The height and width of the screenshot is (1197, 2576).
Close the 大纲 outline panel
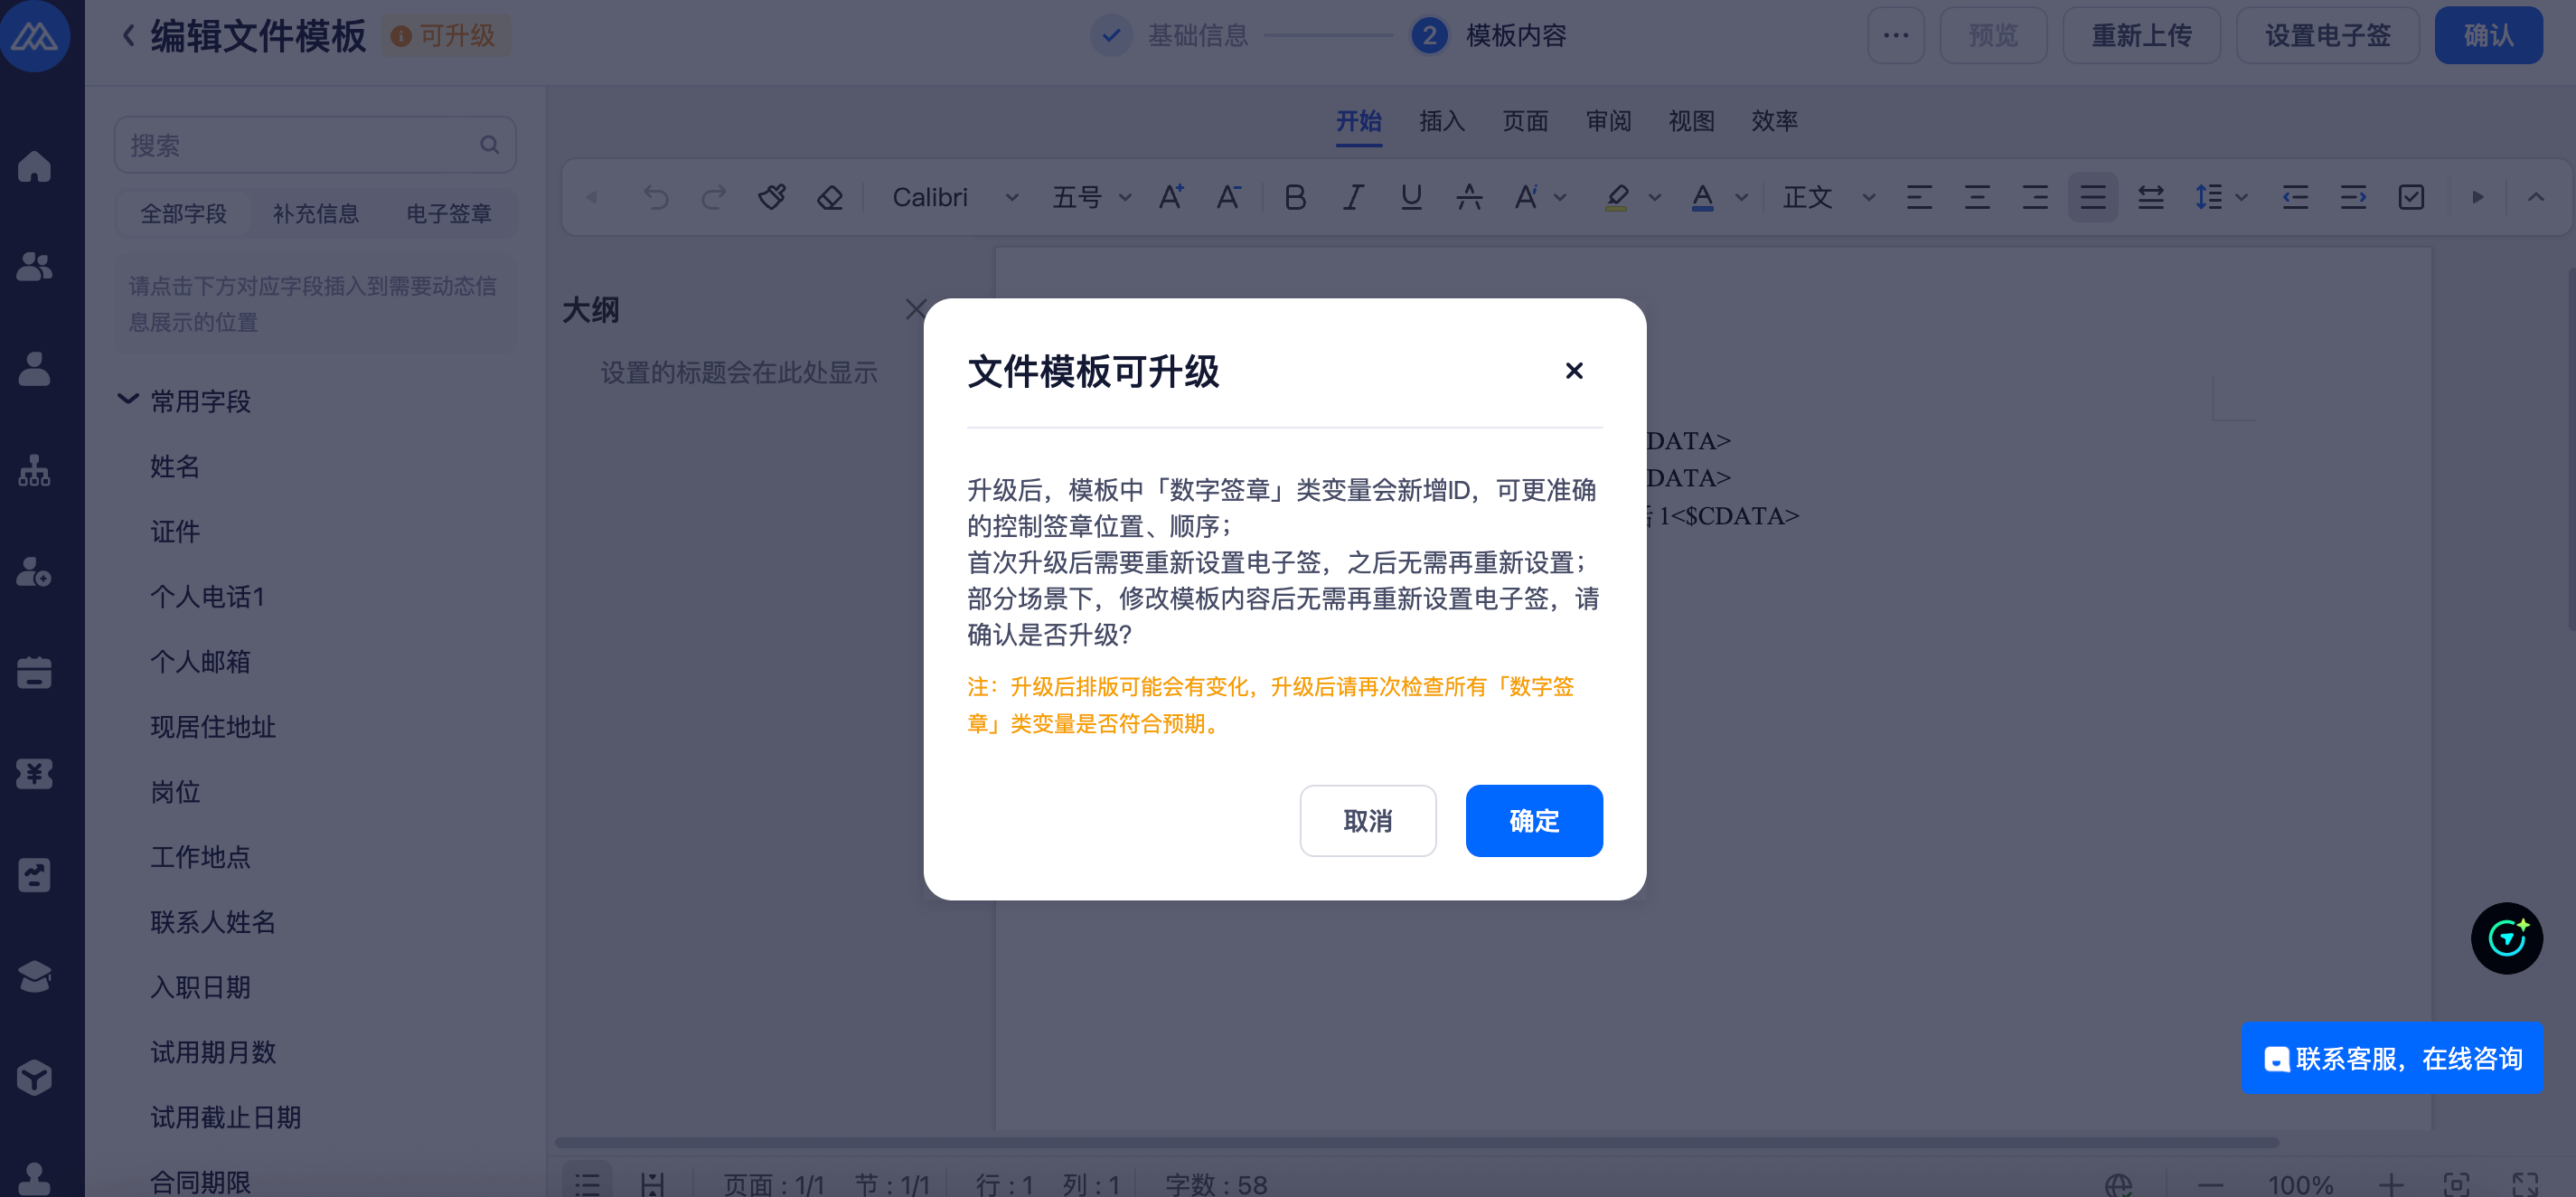[914, 309]
